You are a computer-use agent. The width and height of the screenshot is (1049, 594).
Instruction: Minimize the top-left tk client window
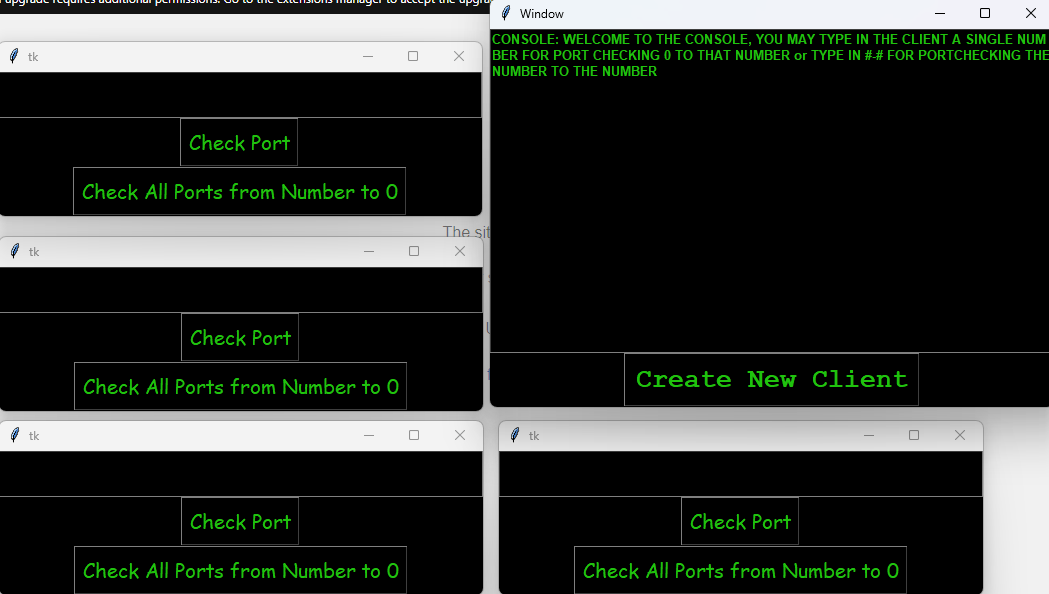368,56
